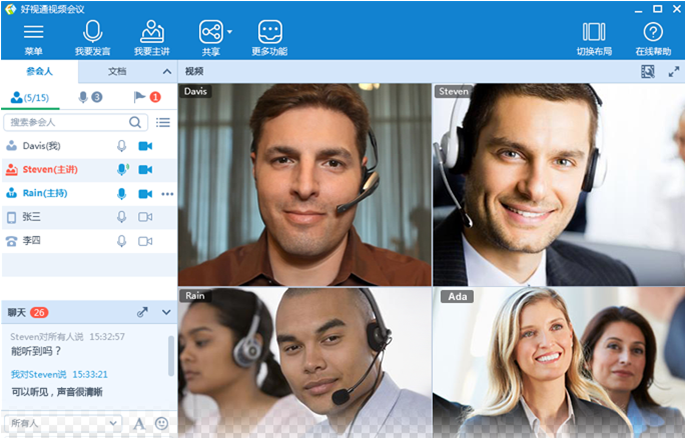Collapse the chat panel with chevron
This screenshot has height=439, width=686.
(166, 313)
